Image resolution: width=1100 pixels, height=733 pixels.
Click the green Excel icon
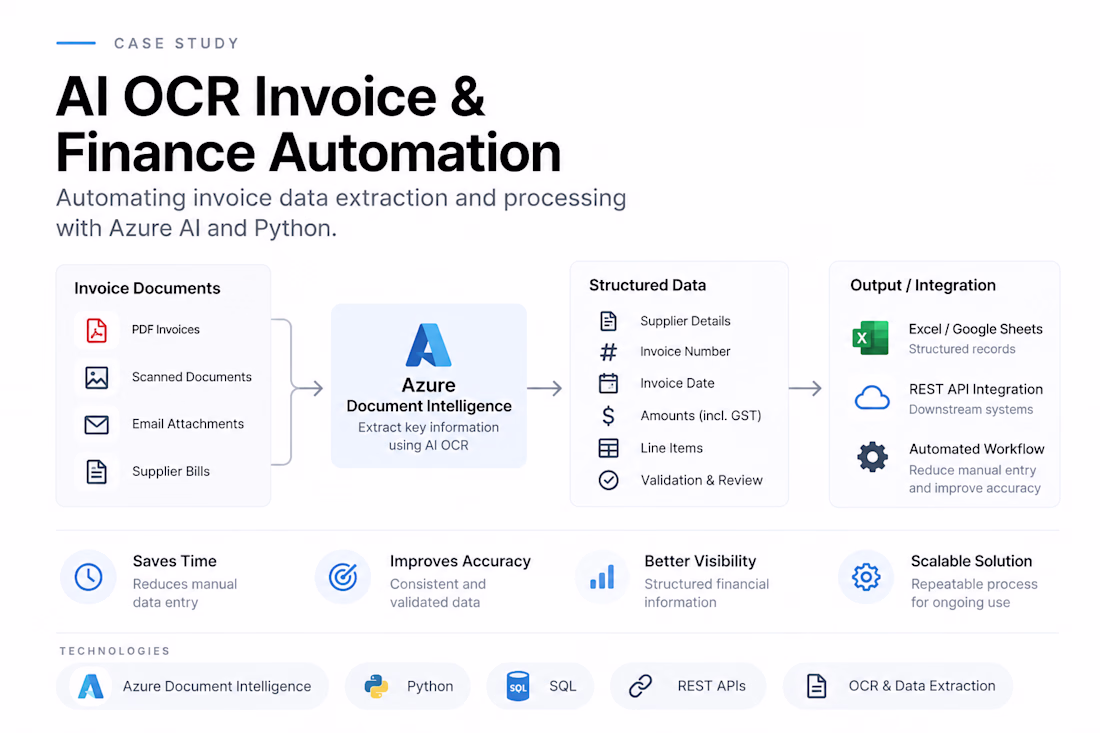[x=871, y=338]
